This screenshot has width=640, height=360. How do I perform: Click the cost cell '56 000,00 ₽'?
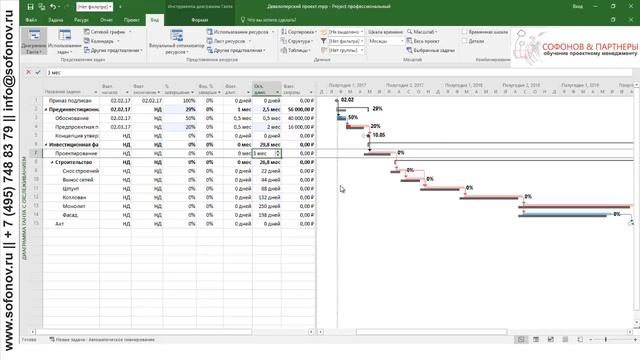pyautogui.click(x=298, y=109)
